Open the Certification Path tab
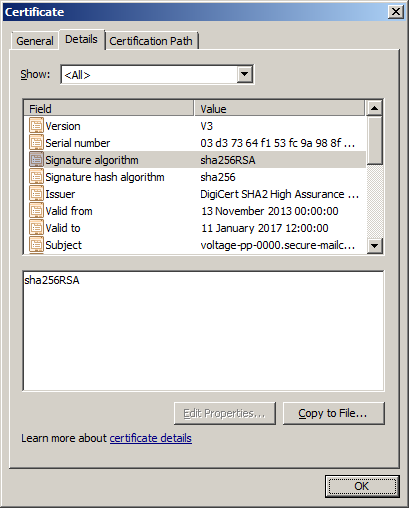 [x=151, y=41]
